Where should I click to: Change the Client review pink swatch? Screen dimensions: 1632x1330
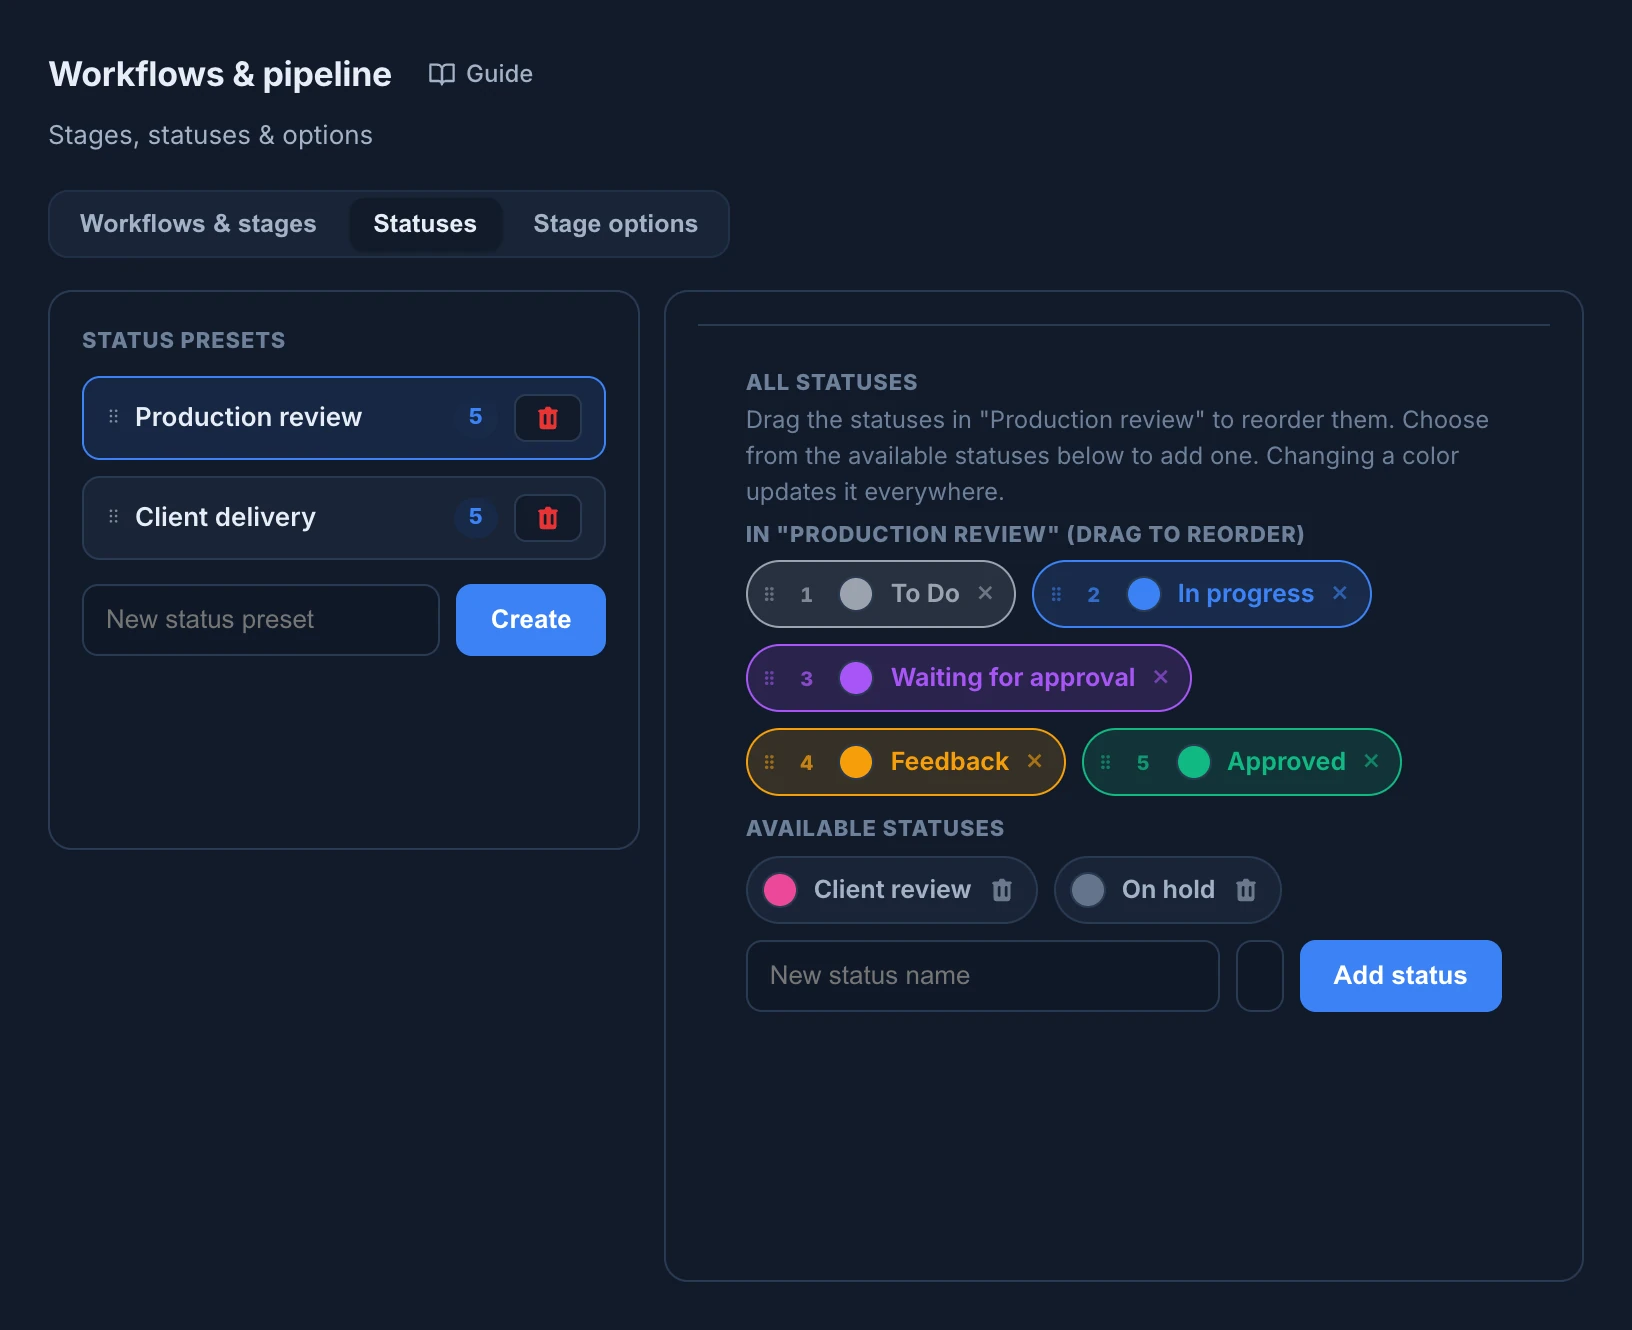click(x=780, y=890)
